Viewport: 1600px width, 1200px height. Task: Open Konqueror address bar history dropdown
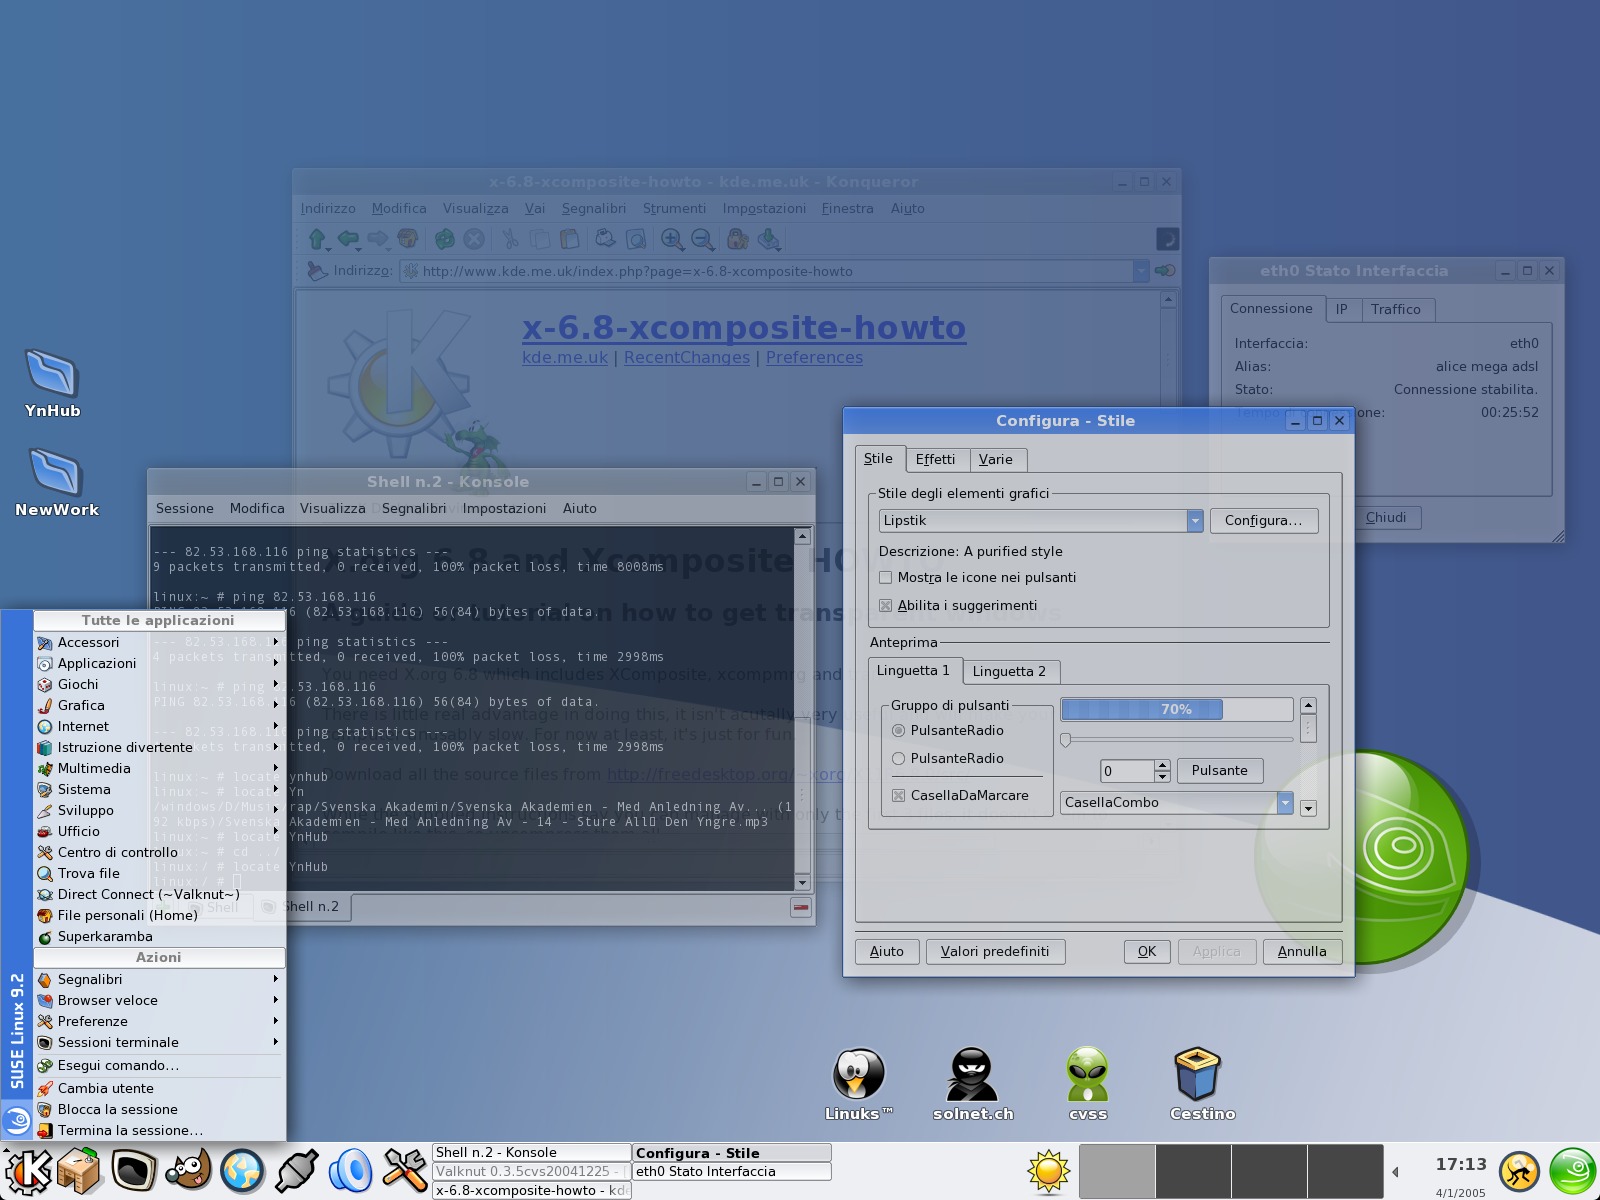tap(1141, 271)
